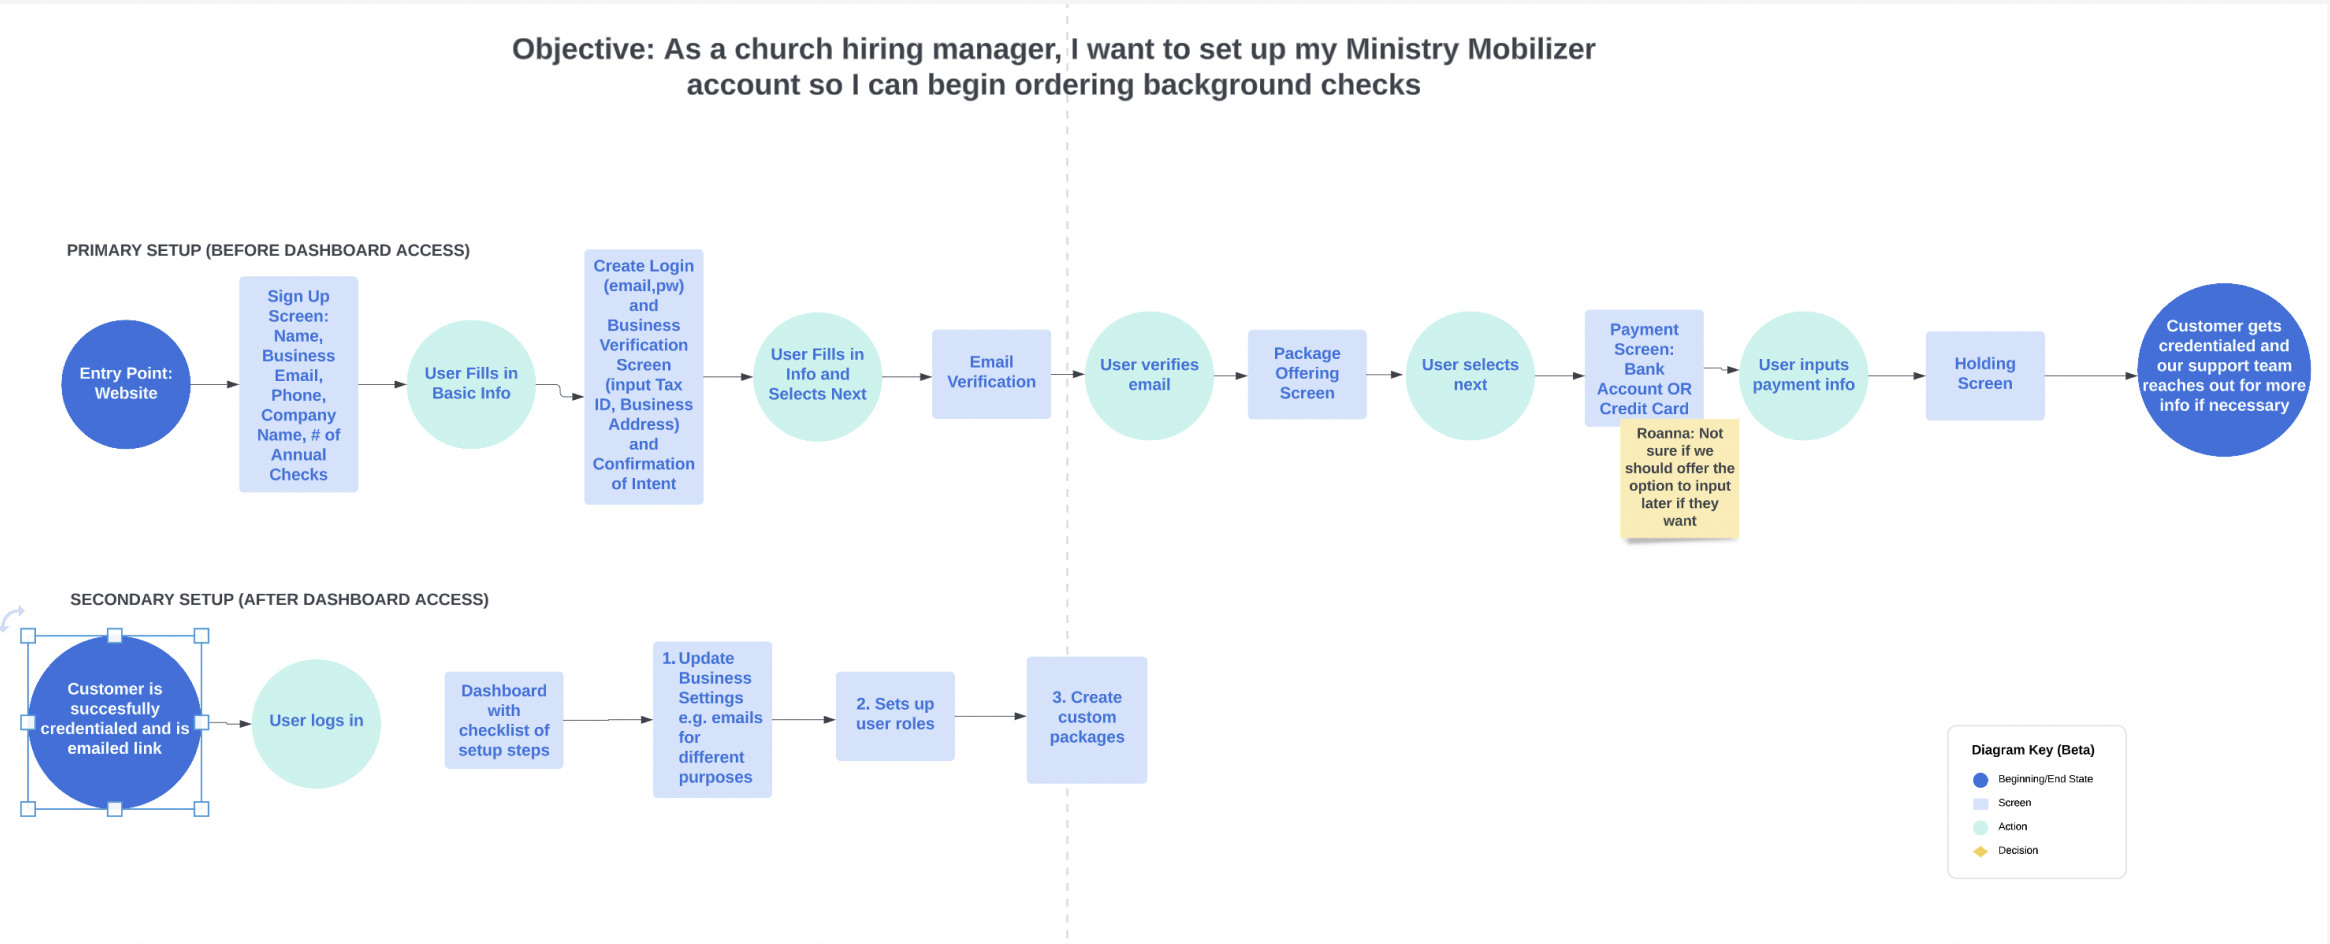Select arrow between Holding Screen and Customer credentialed

(x=2091, y=376)
